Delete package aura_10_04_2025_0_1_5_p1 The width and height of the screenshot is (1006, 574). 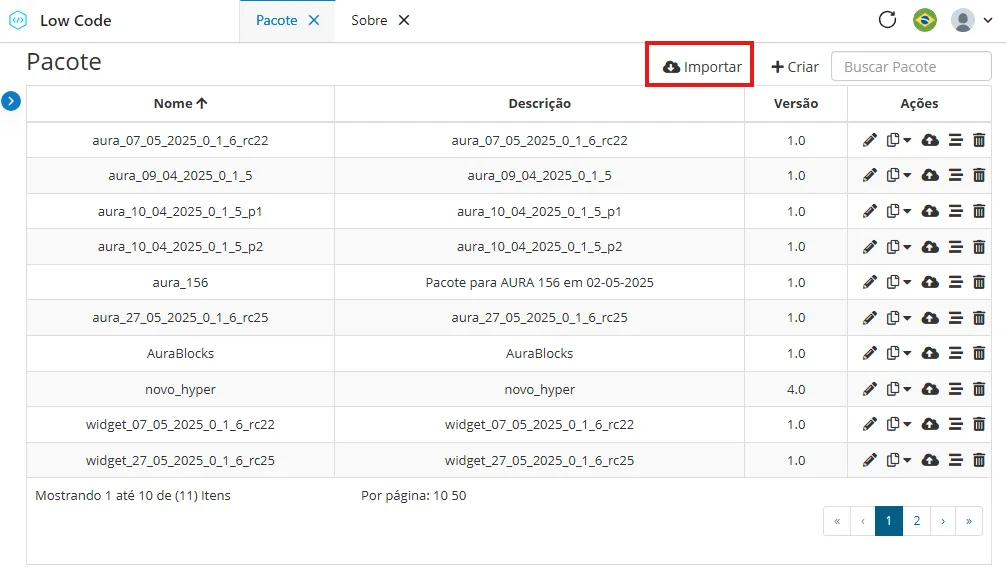point(979,211)
